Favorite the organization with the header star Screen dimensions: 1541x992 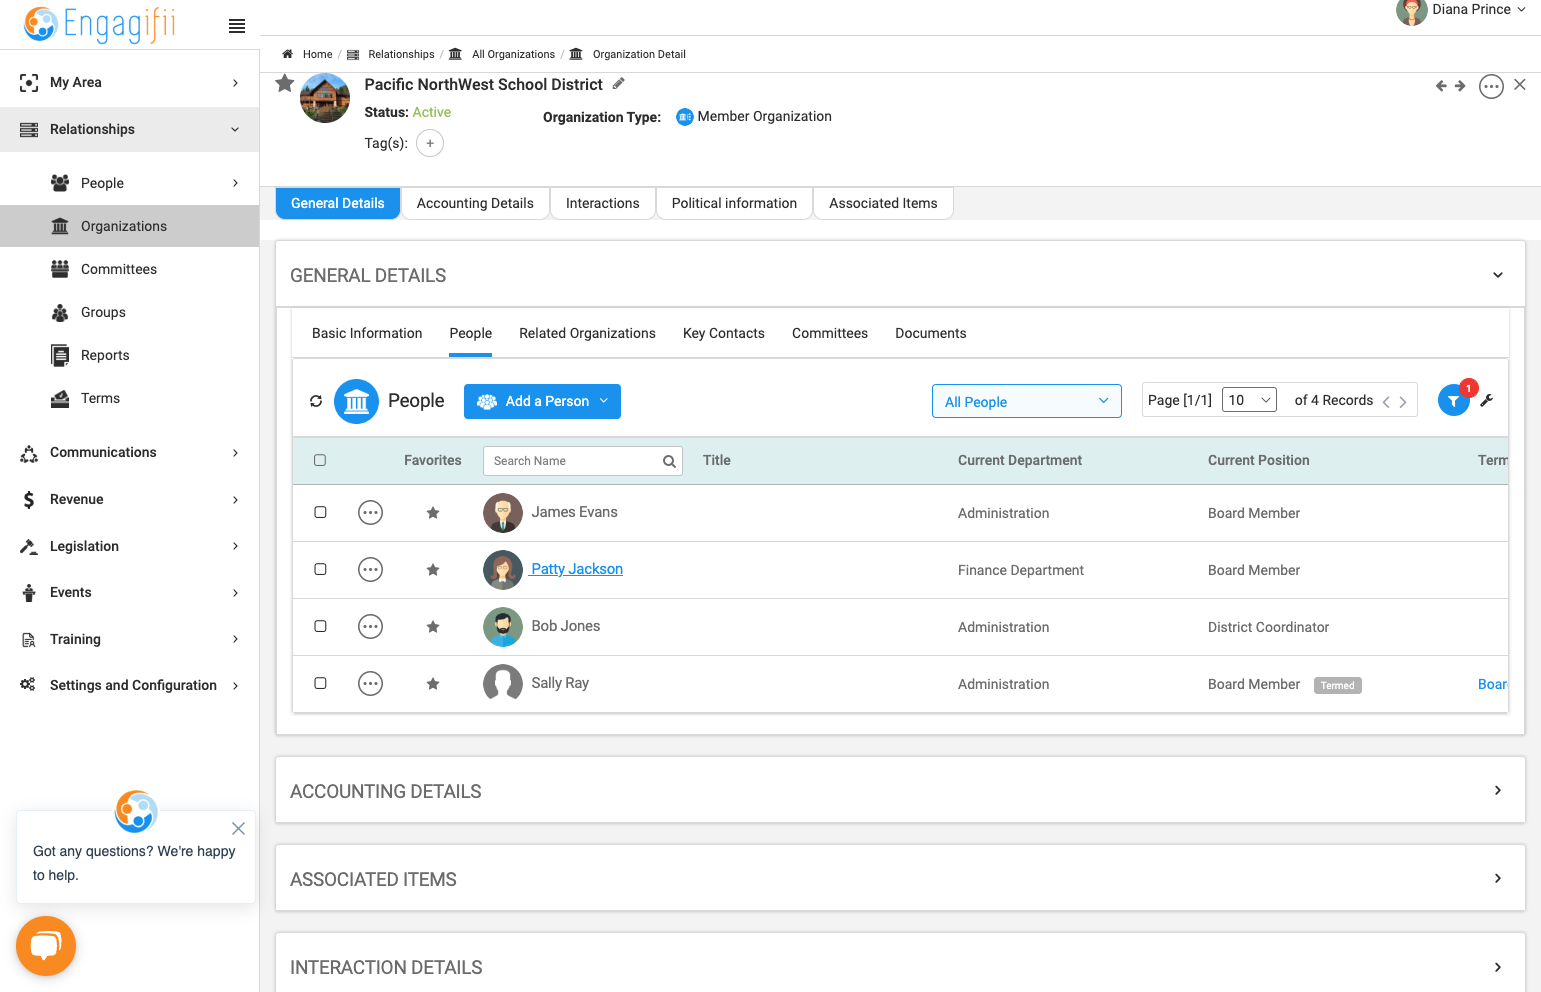(x=285, y=83)
